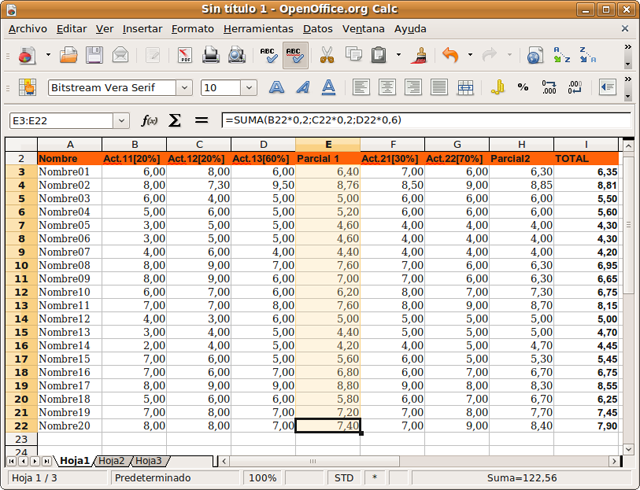Screen dimensions: 640x490
Task: Select column E header
Action: 327,144
